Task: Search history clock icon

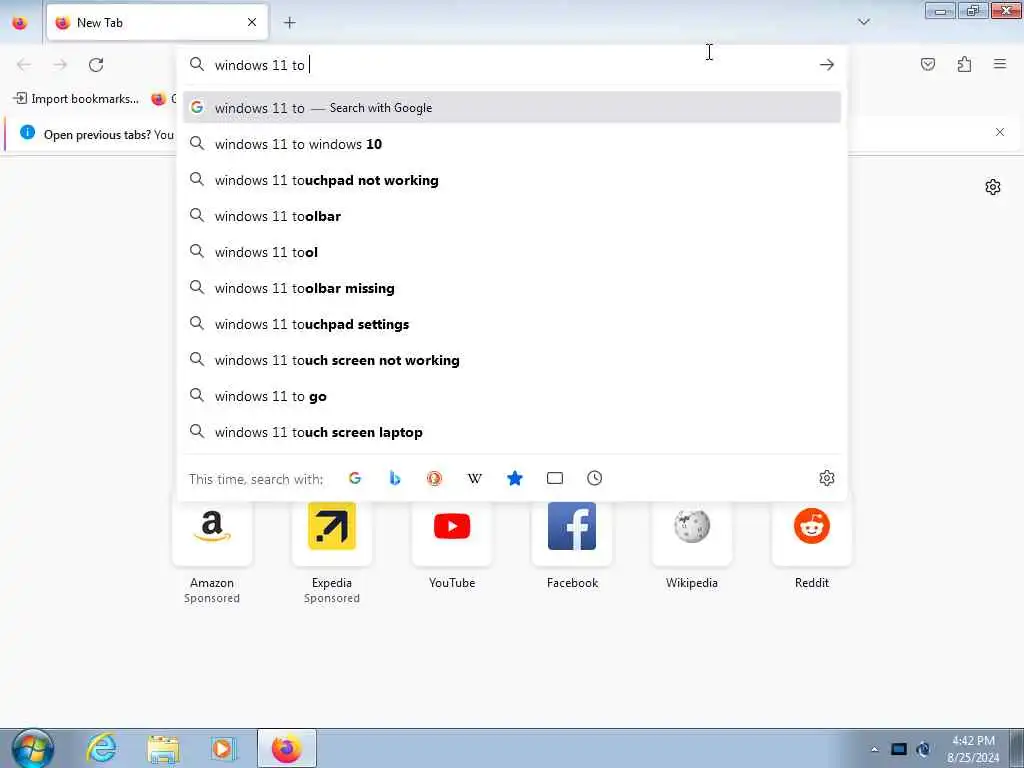Action: (x=594, y=478)
